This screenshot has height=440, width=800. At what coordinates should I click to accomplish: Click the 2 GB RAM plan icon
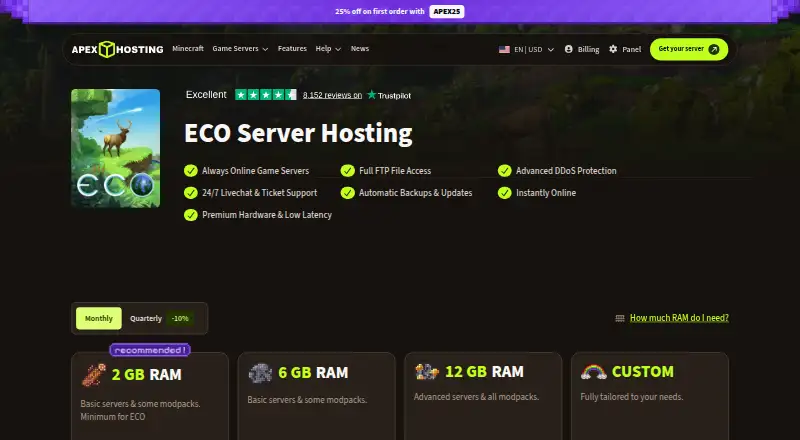[94, 374]
